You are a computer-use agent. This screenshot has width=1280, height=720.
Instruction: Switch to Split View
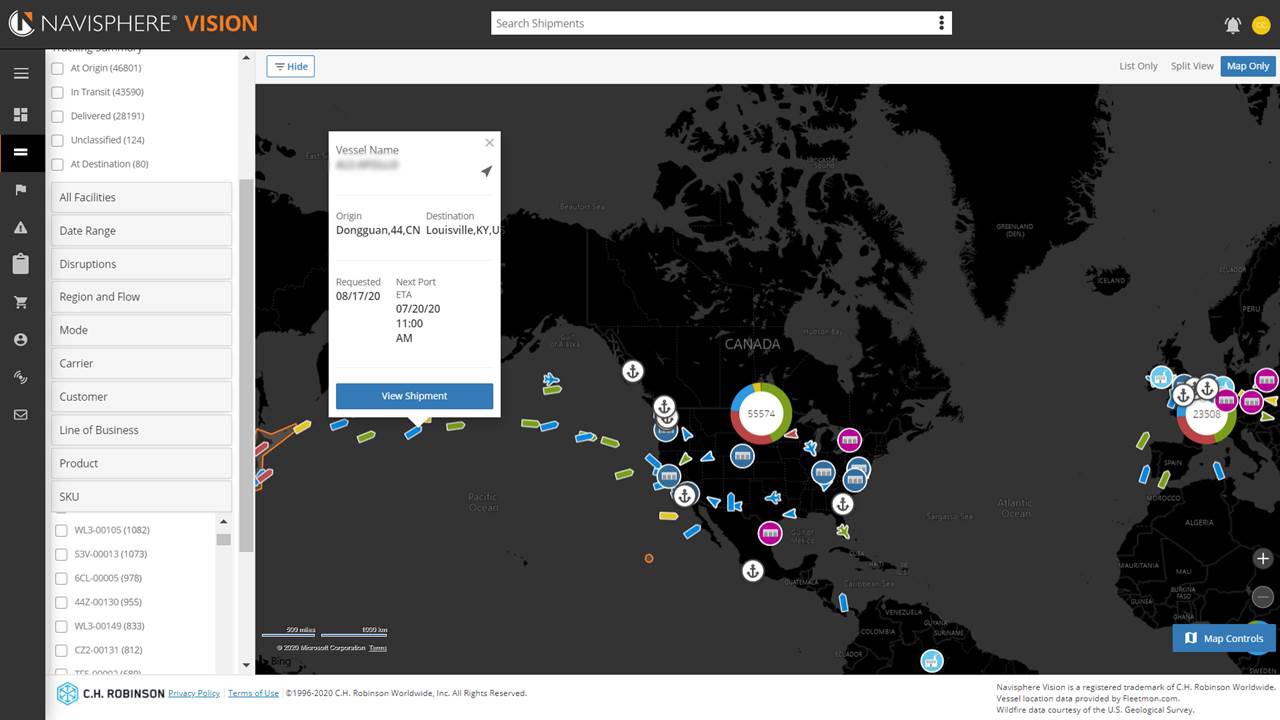(x=1192, y=66)
